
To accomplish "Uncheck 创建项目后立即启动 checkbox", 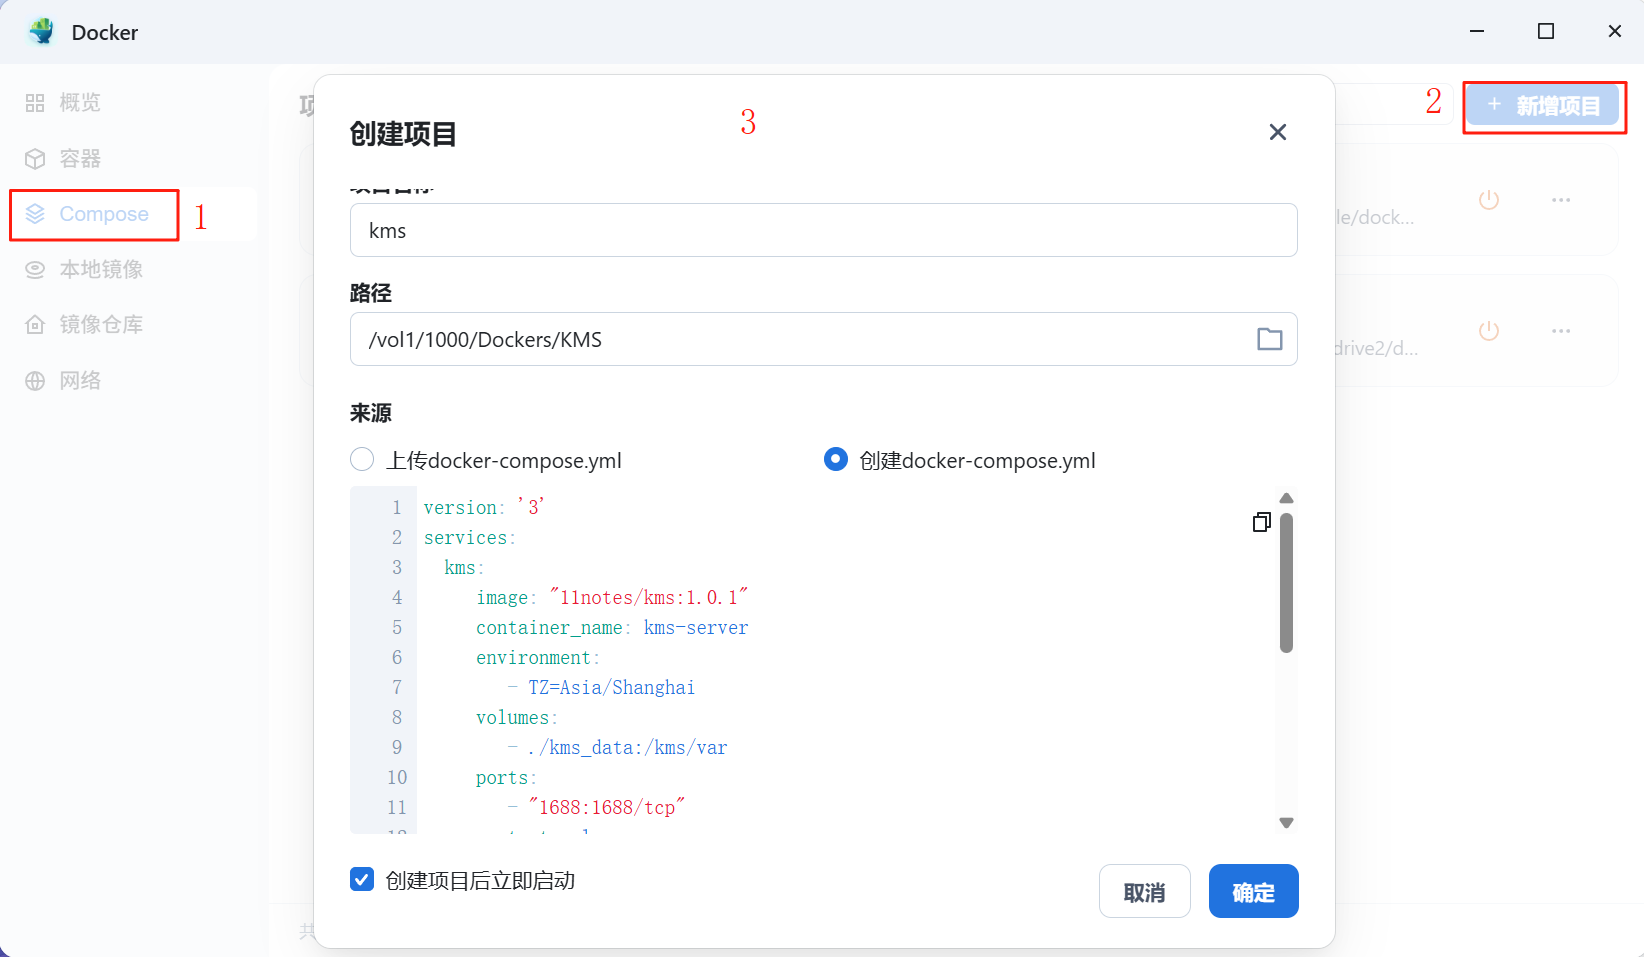I will (362, 880).
